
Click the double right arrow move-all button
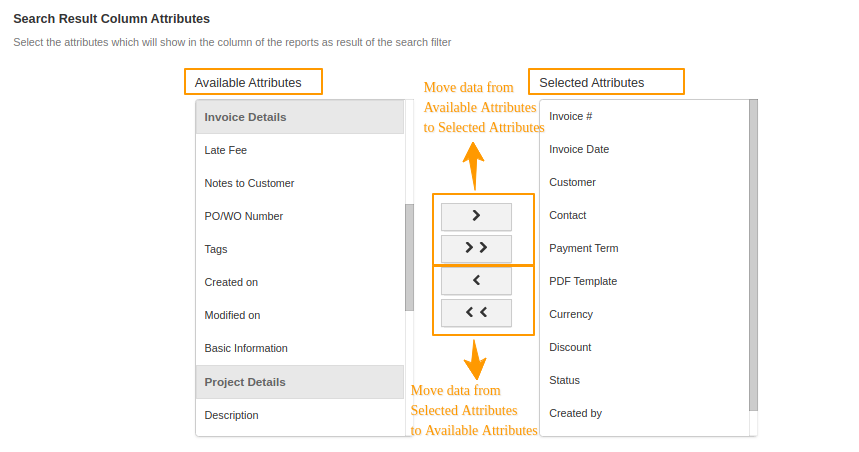(476, 248)
